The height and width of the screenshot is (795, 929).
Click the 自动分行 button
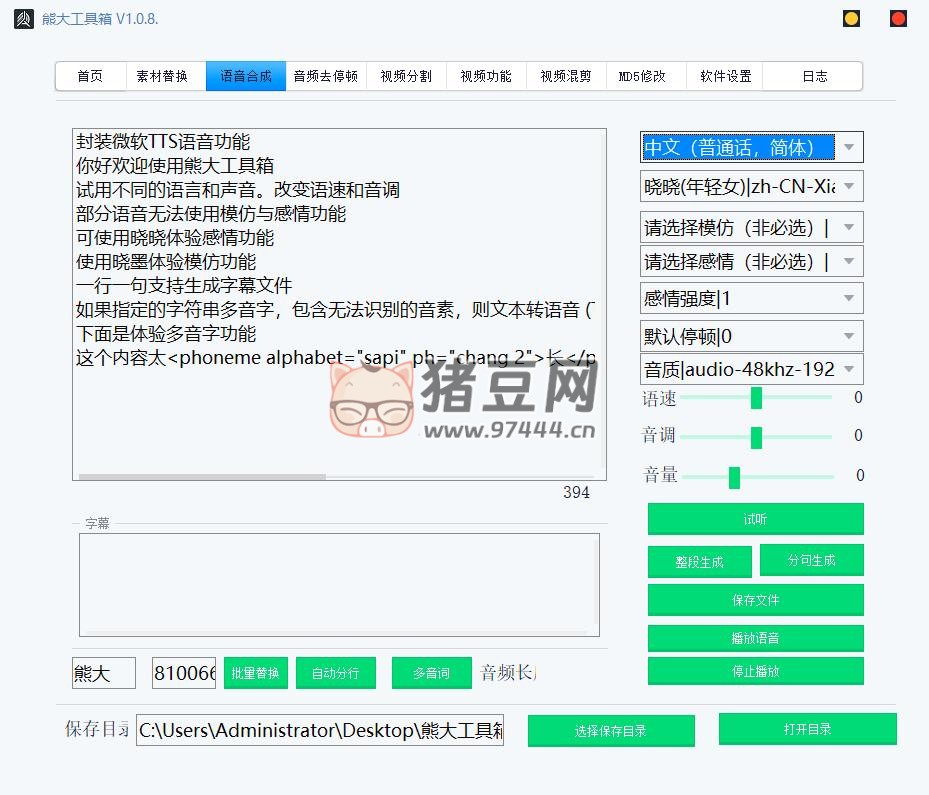coord(335,673)
